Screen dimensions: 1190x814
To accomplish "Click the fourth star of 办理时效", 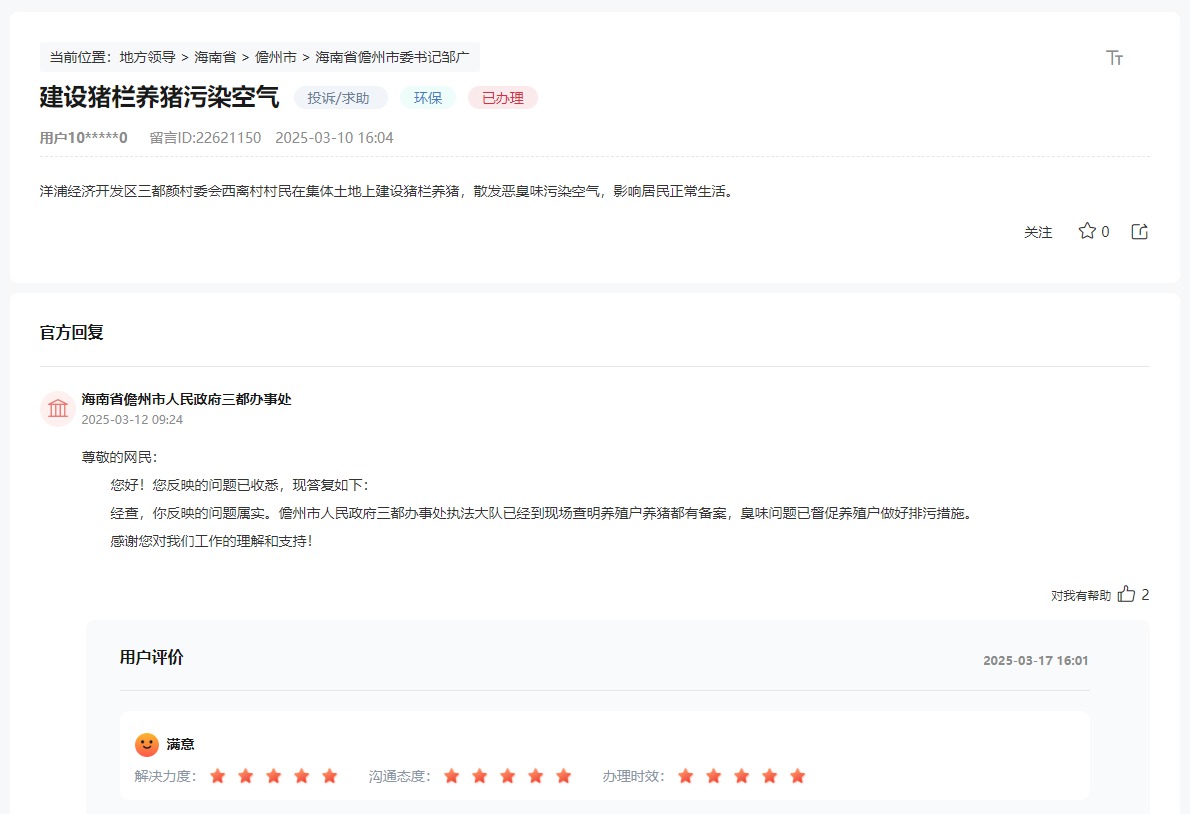I will click(x=770, y=776).
